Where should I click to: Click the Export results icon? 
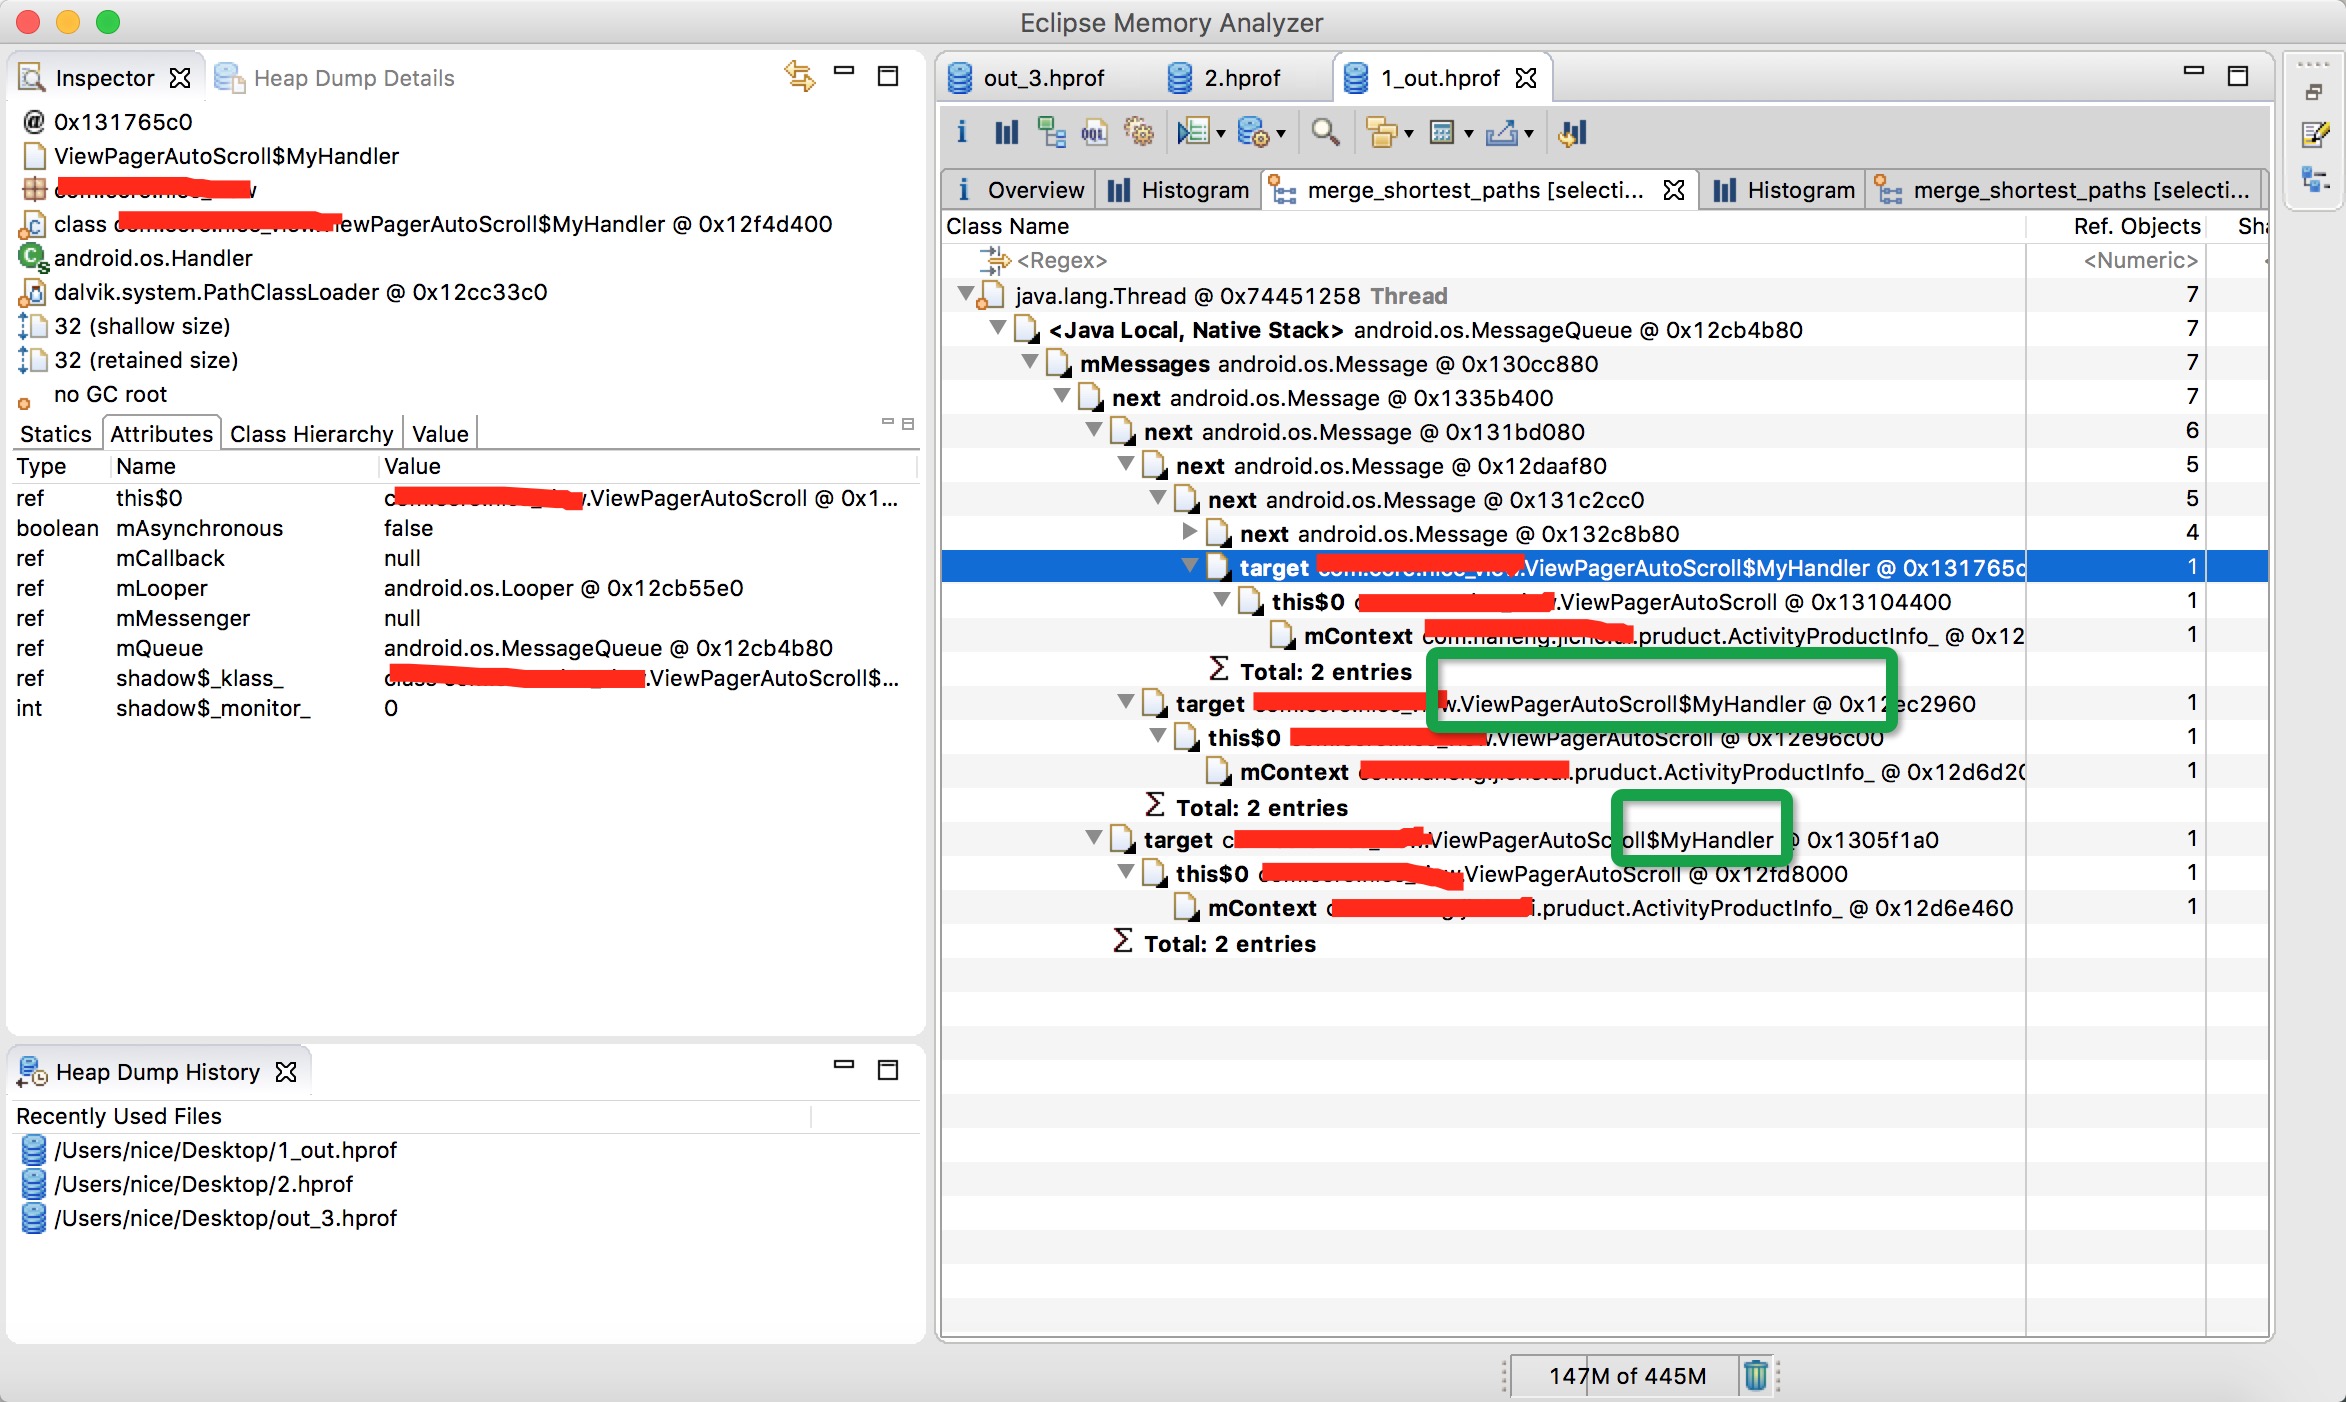[1502, 132]
